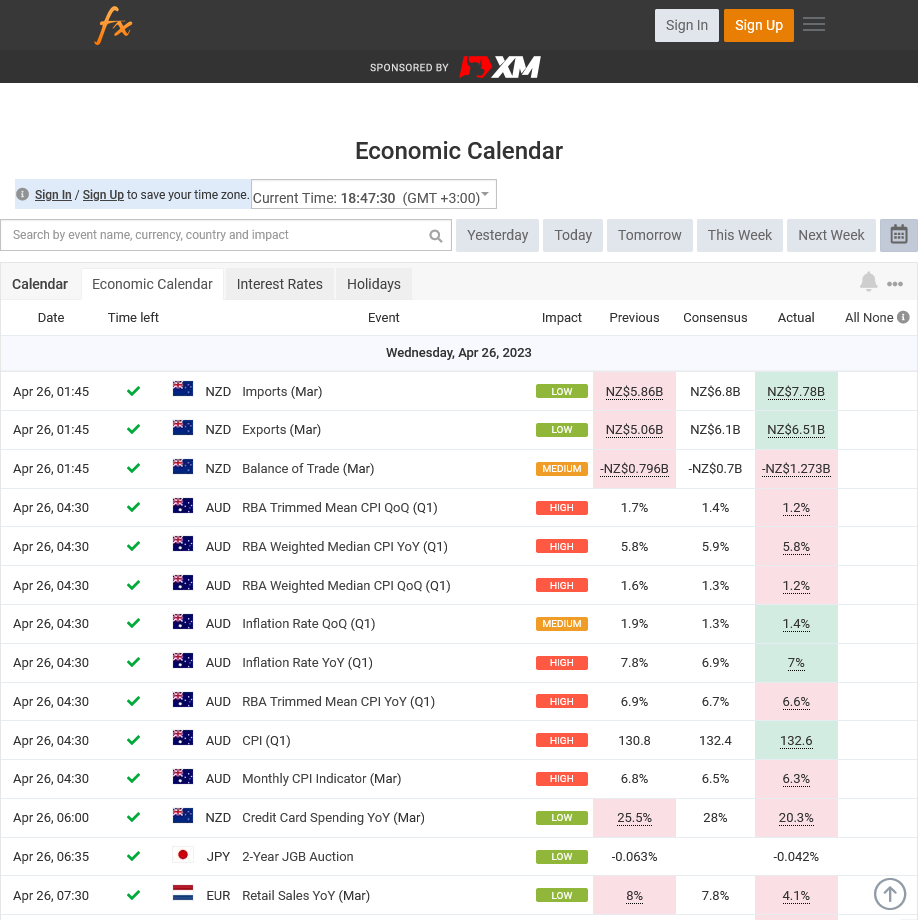Toggle the checkmark on AUD CPI (Q1) row

tap(133, 740)
